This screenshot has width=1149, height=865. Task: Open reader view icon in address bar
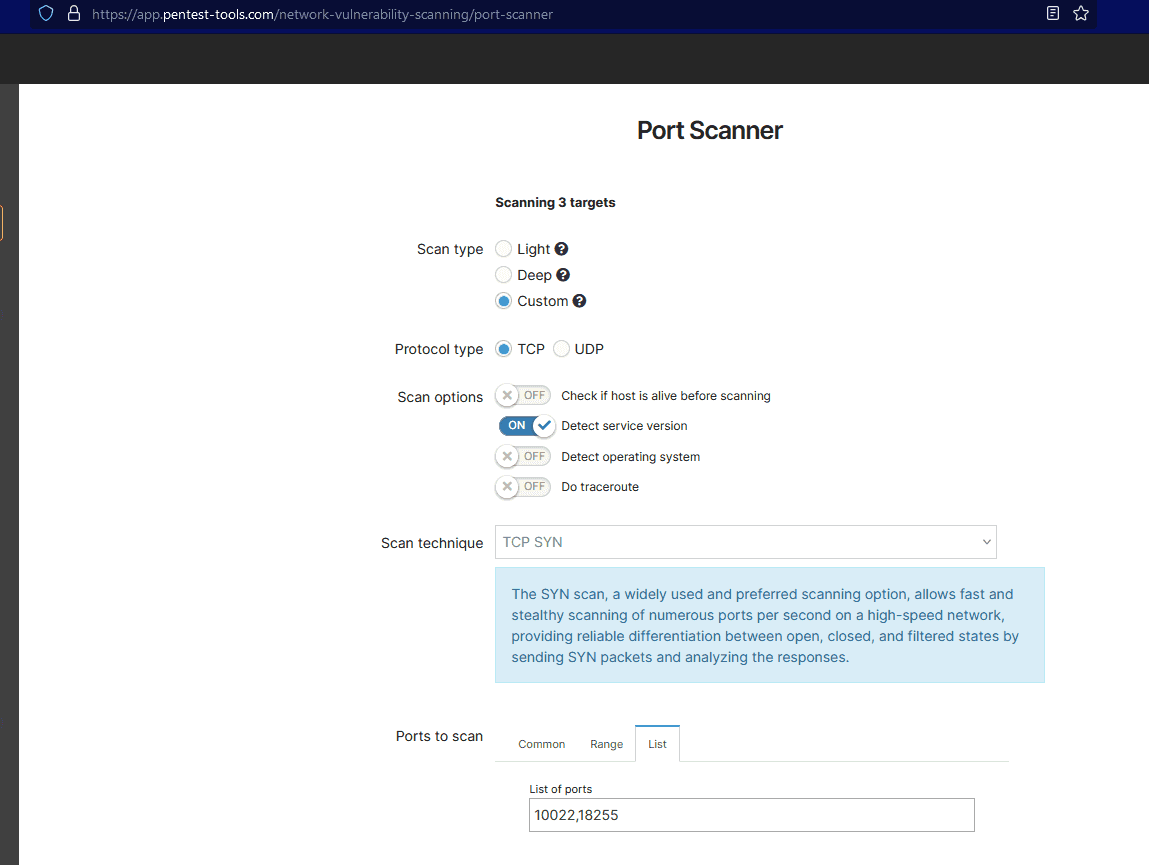pyautogui.click(x=1053, y=14)
